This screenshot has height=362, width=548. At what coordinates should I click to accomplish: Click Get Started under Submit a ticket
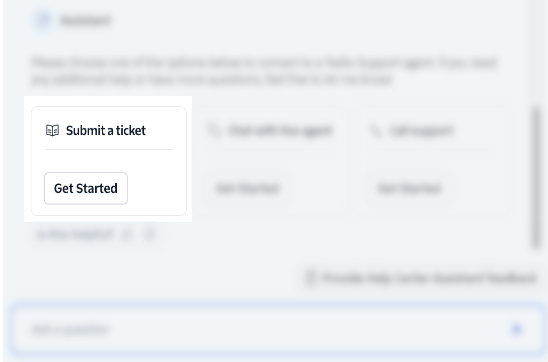click(86, 188)
